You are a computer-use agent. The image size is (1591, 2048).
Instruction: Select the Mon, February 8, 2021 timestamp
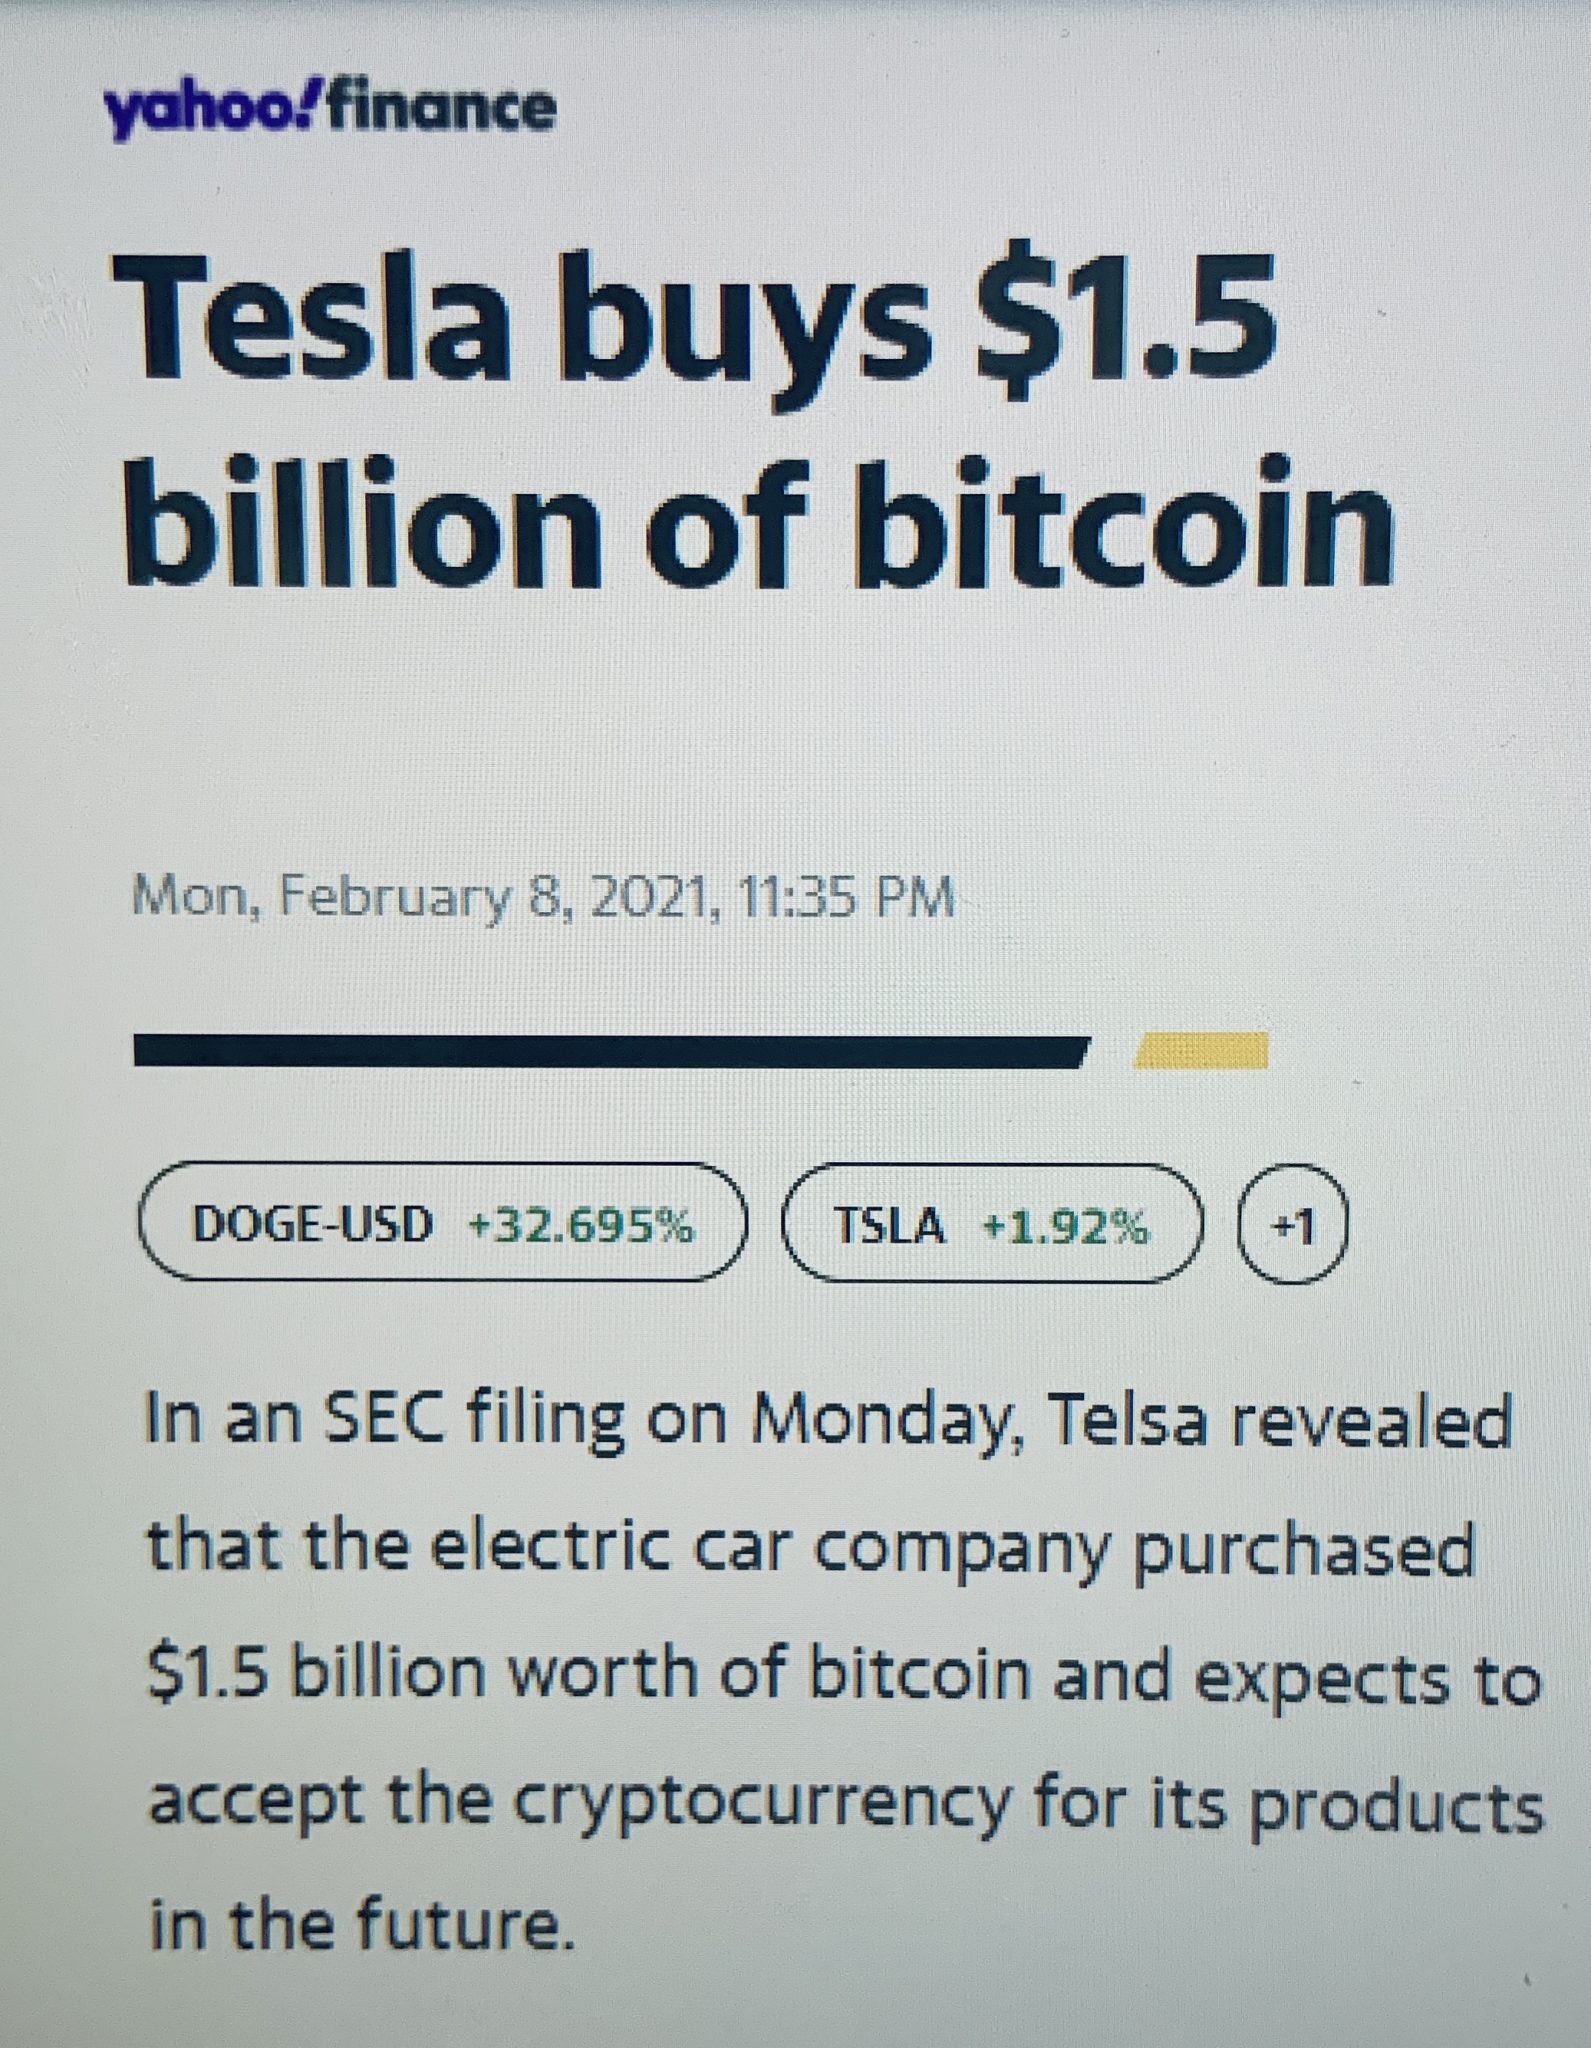[543, 897]
